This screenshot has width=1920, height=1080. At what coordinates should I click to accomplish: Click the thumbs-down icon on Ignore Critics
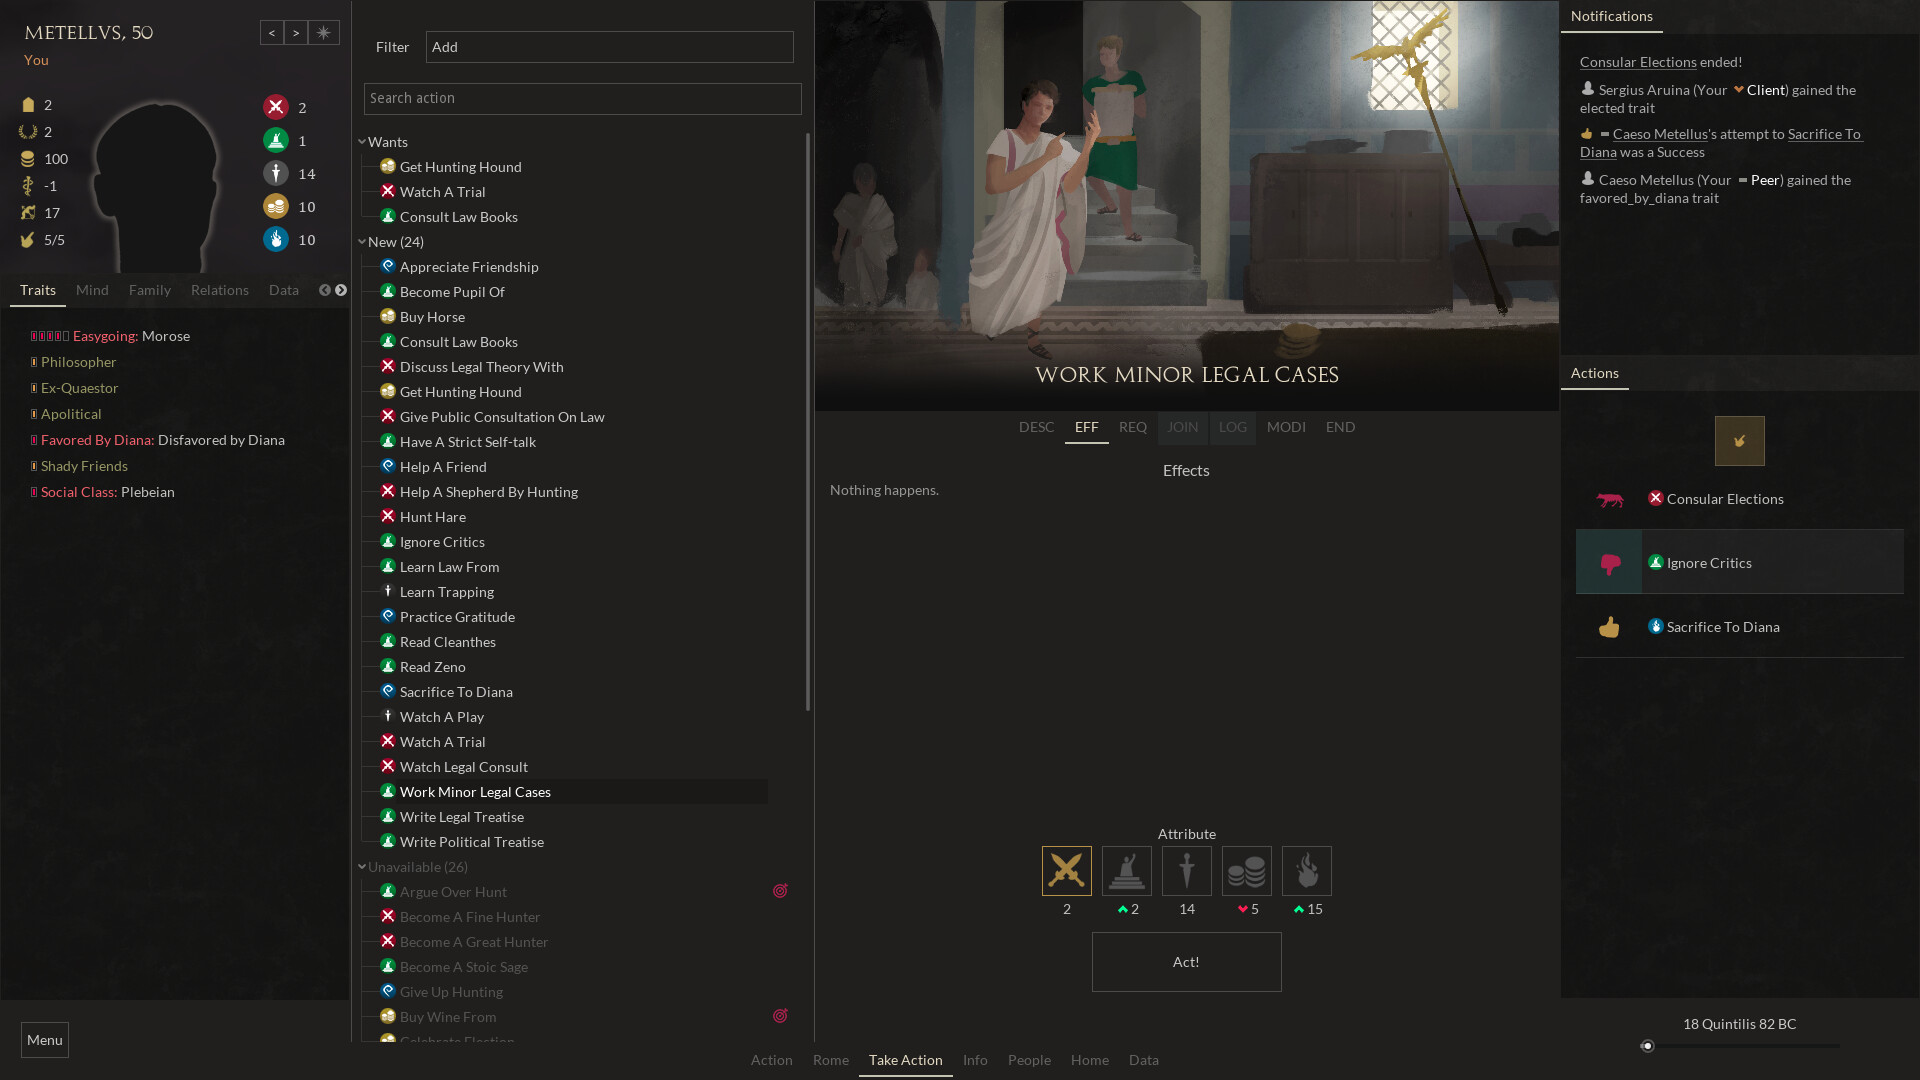pyautogui.click(x=1609, y=562)
